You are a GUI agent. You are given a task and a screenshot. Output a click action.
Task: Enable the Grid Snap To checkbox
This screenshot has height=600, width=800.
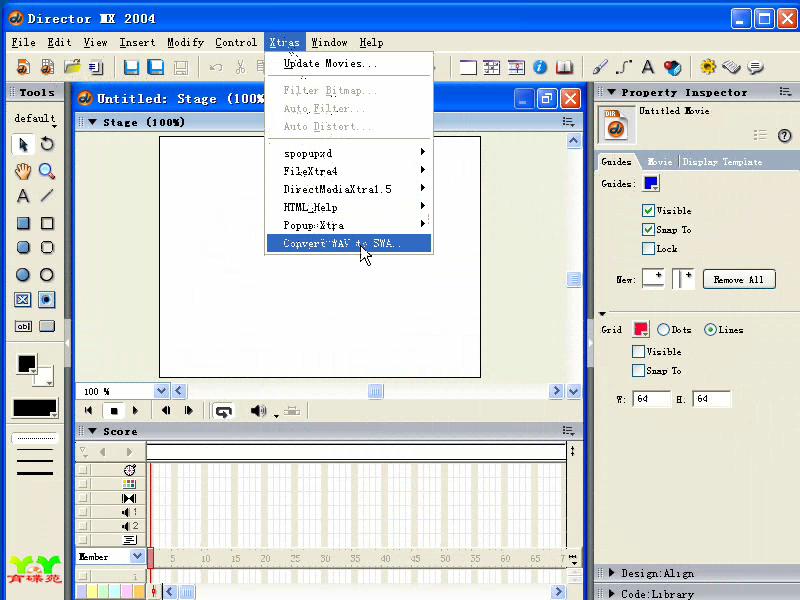click(638, 370)
